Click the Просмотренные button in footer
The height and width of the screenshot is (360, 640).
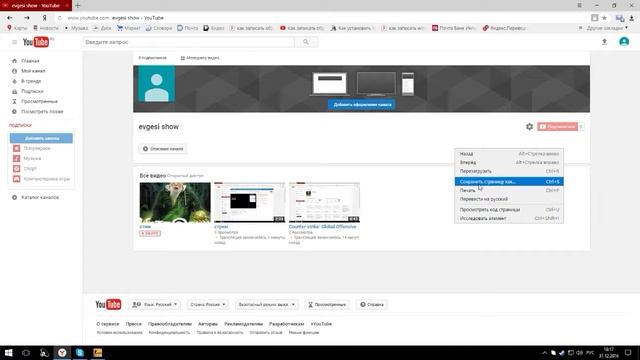pyautogui.click(x=327, y=304)
